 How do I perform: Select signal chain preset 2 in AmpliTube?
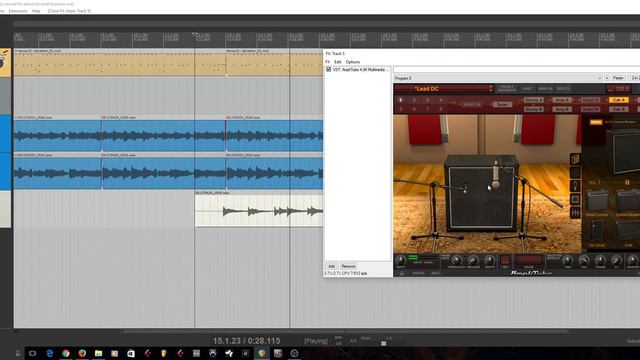(x=414, y=100)
